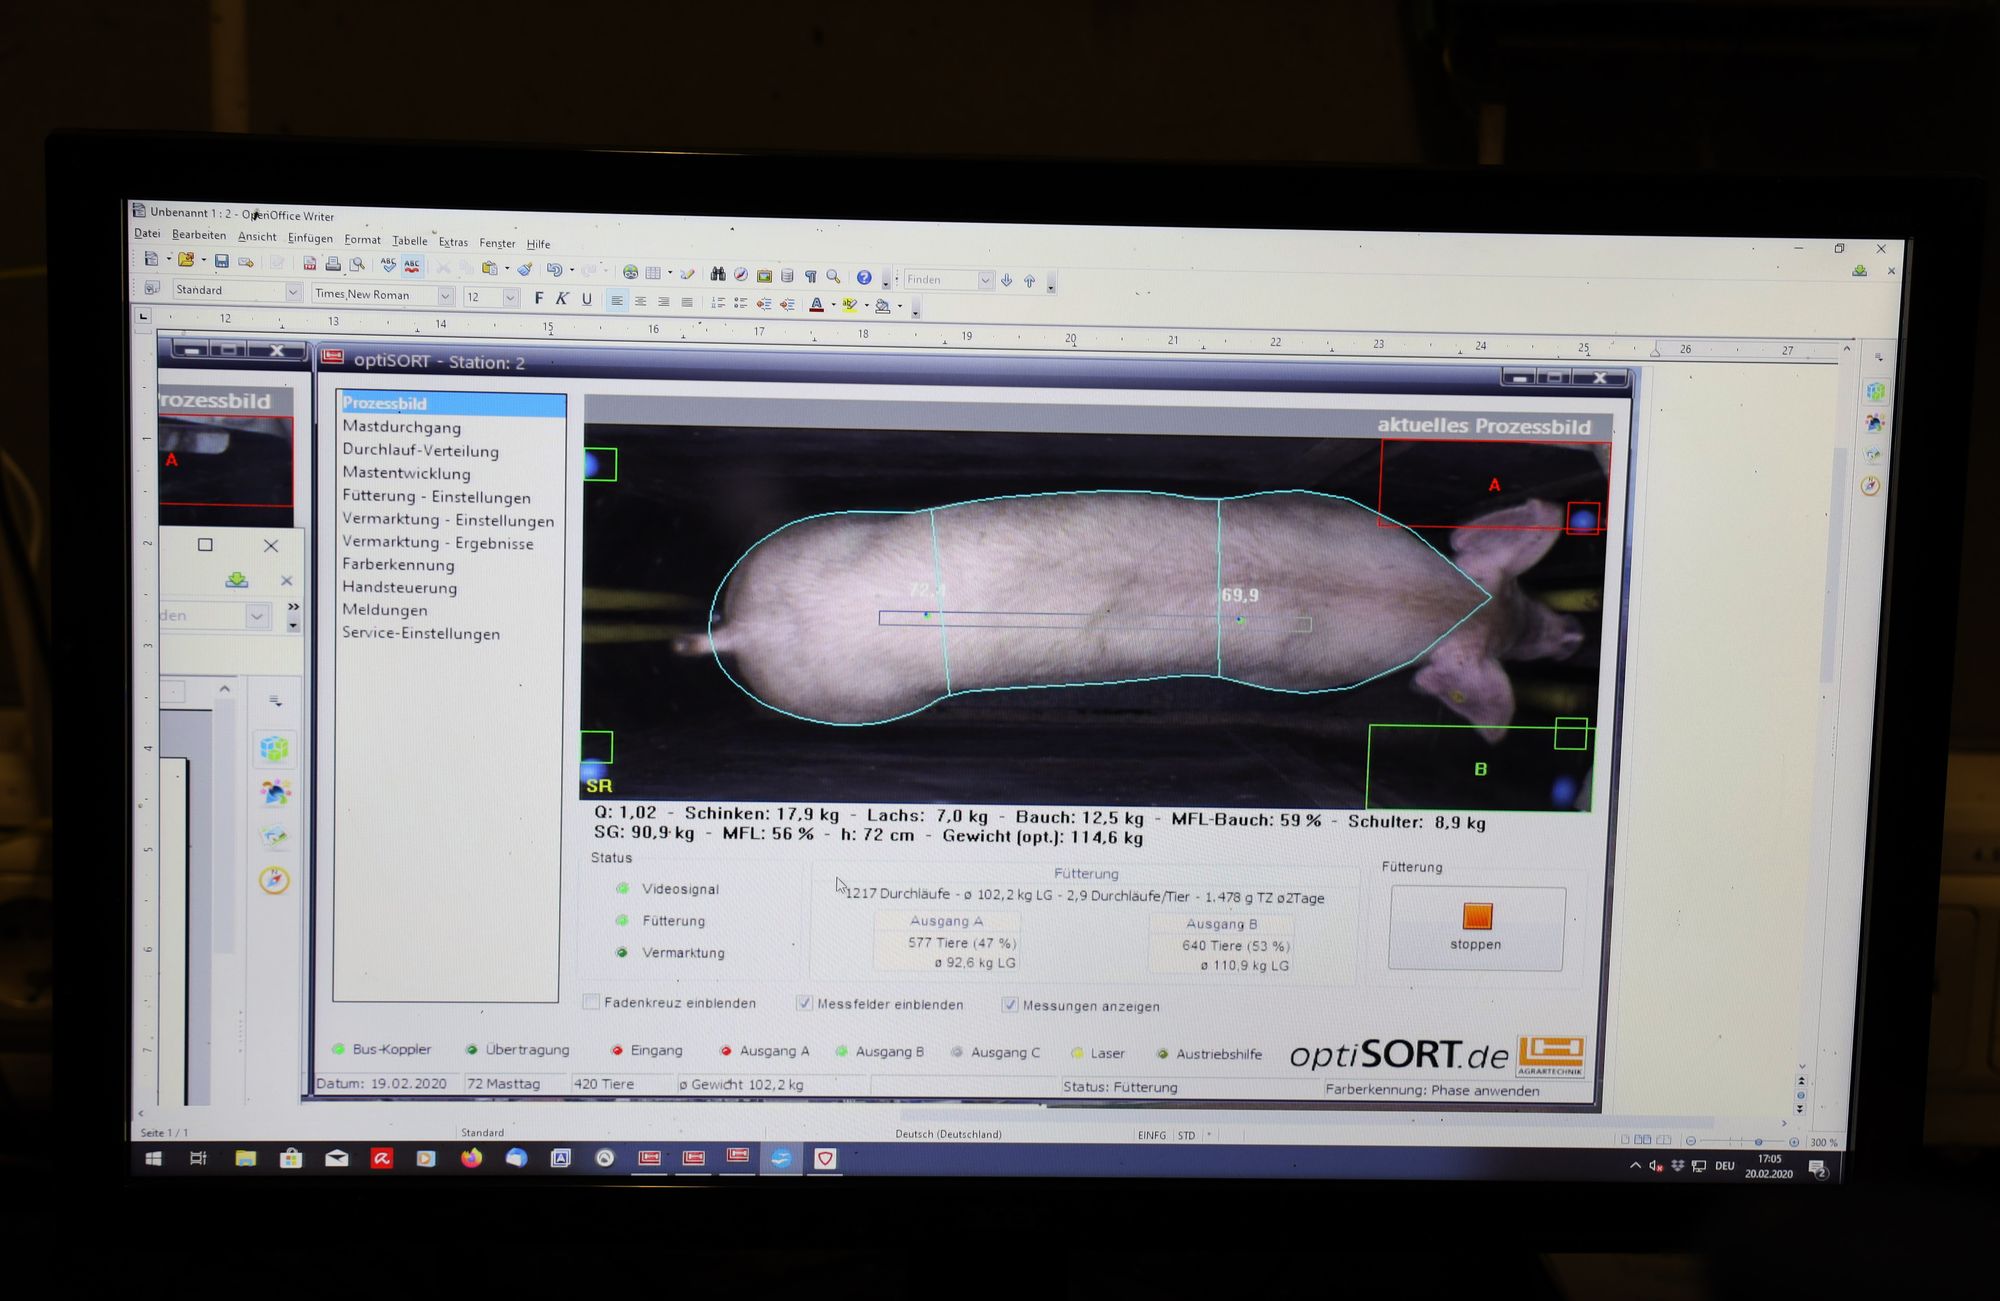2000x1301 pixels.
Task: Enable Fadenkreuz einblenden checkbox
Action: point(592,1001)
